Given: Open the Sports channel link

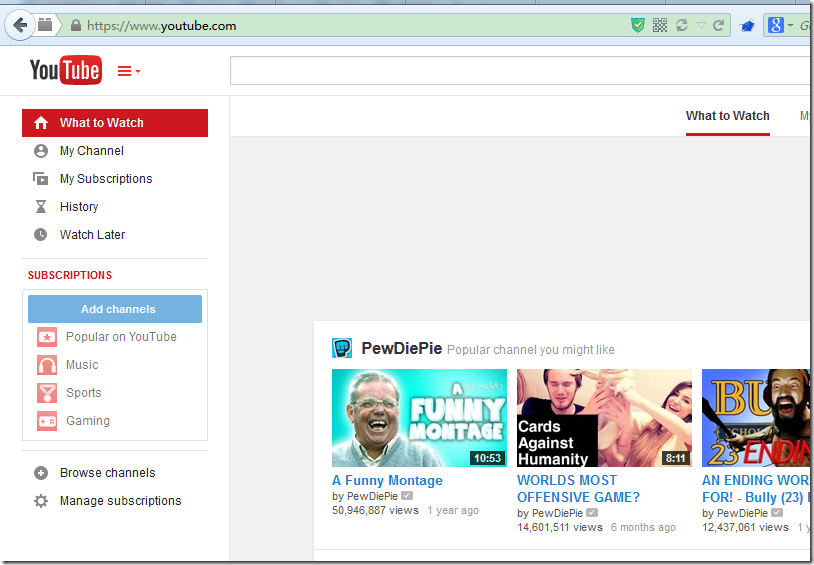Looking at the screenshot, I should pyautogui.click(x=84, y=393).
